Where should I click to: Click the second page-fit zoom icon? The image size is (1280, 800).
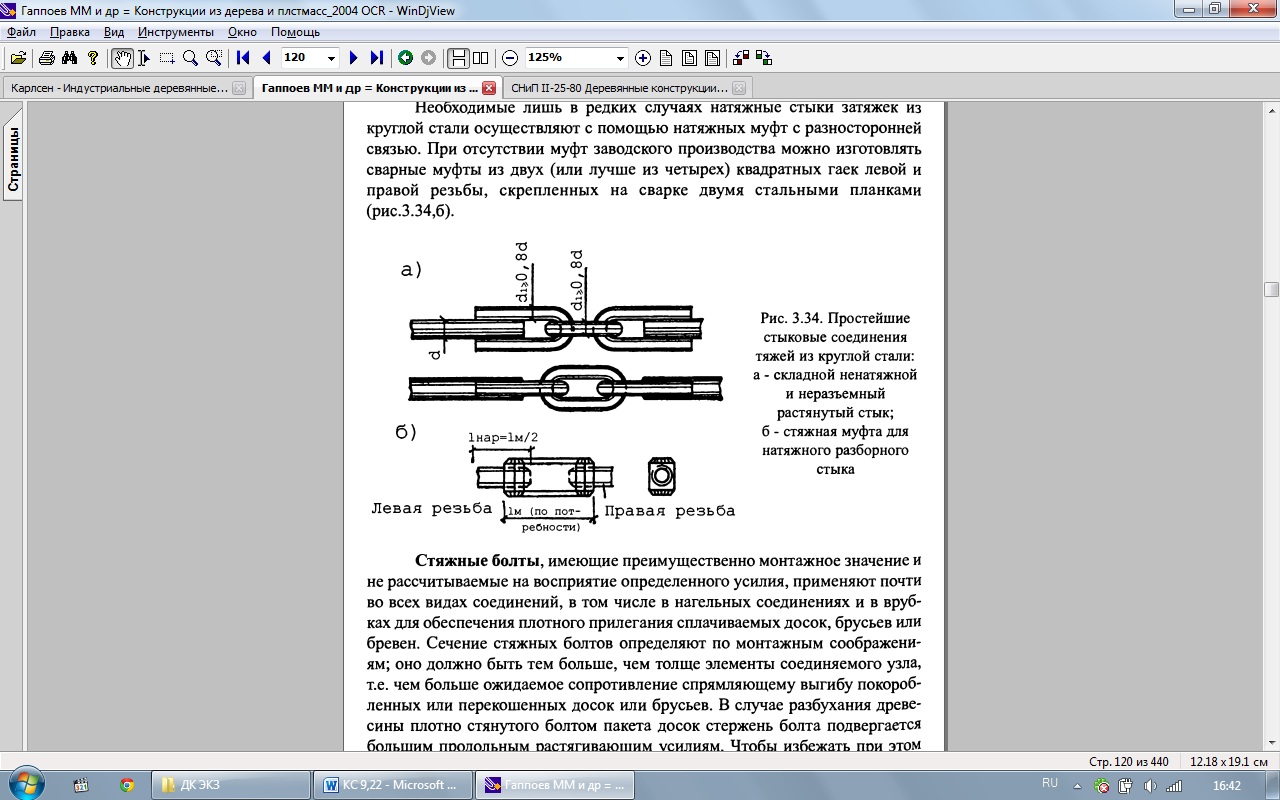point(689,58)
